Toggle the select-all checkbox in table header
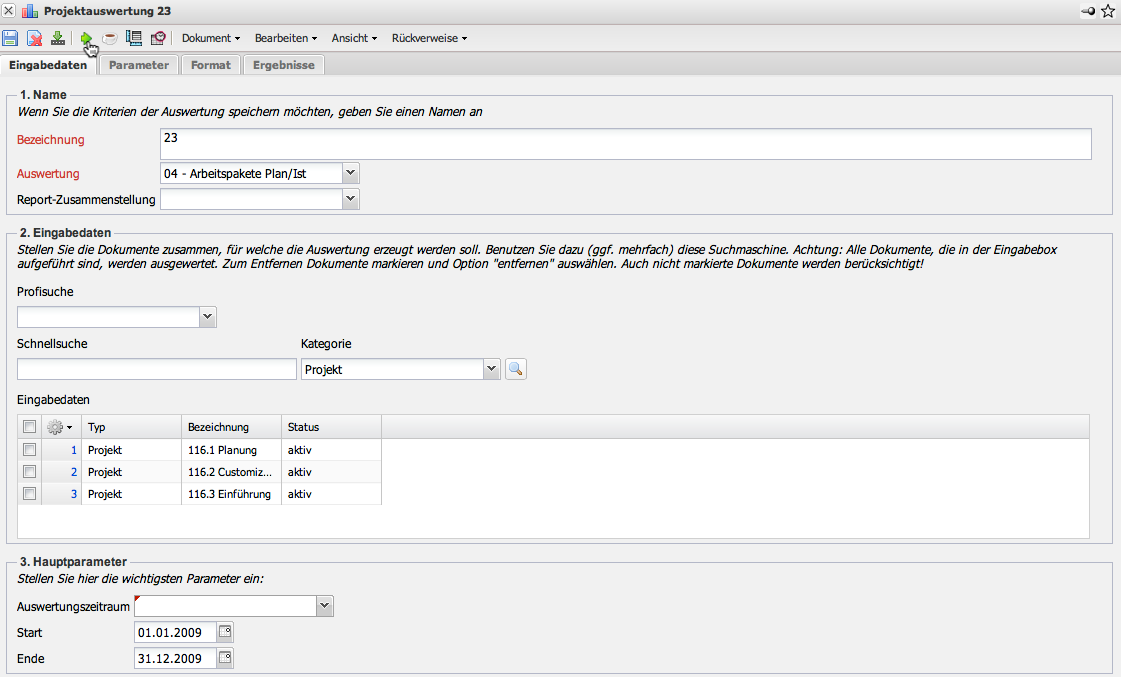The height and width of the screenshot is (677, 1121). 29,427
